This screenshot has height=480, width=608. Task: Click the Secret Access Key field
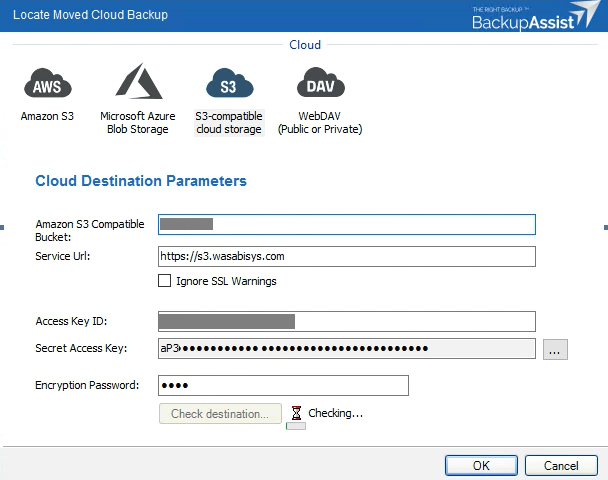(x=347, y=349)
